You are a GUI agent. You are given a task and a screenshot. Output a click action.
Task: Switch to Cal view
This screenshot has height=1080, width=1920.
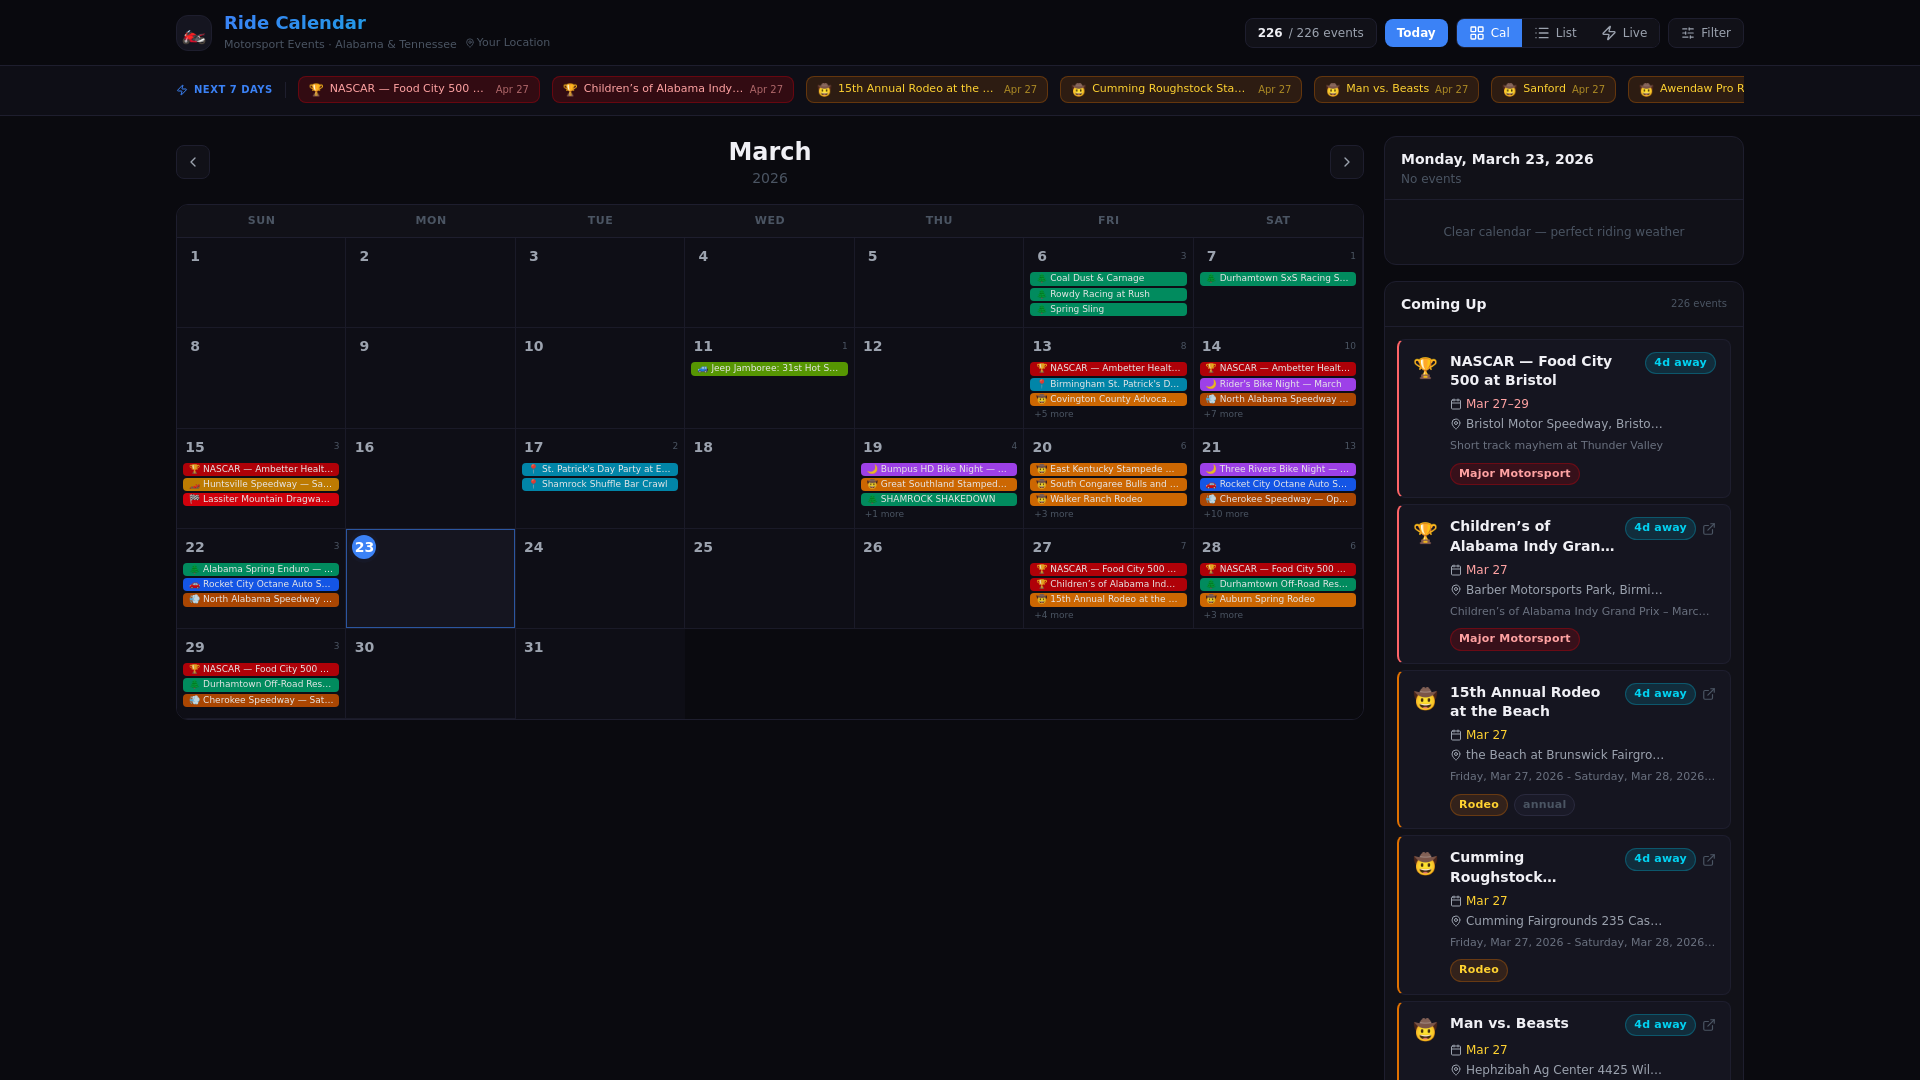coord(1489,33)
